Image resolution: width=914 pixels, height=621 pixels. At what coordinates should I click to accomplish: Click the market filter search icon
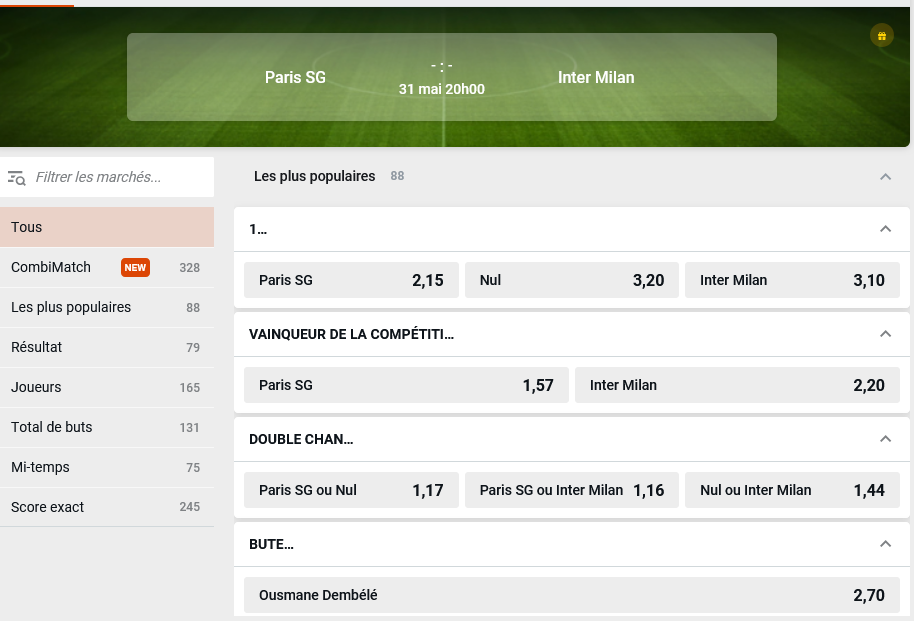16,178
